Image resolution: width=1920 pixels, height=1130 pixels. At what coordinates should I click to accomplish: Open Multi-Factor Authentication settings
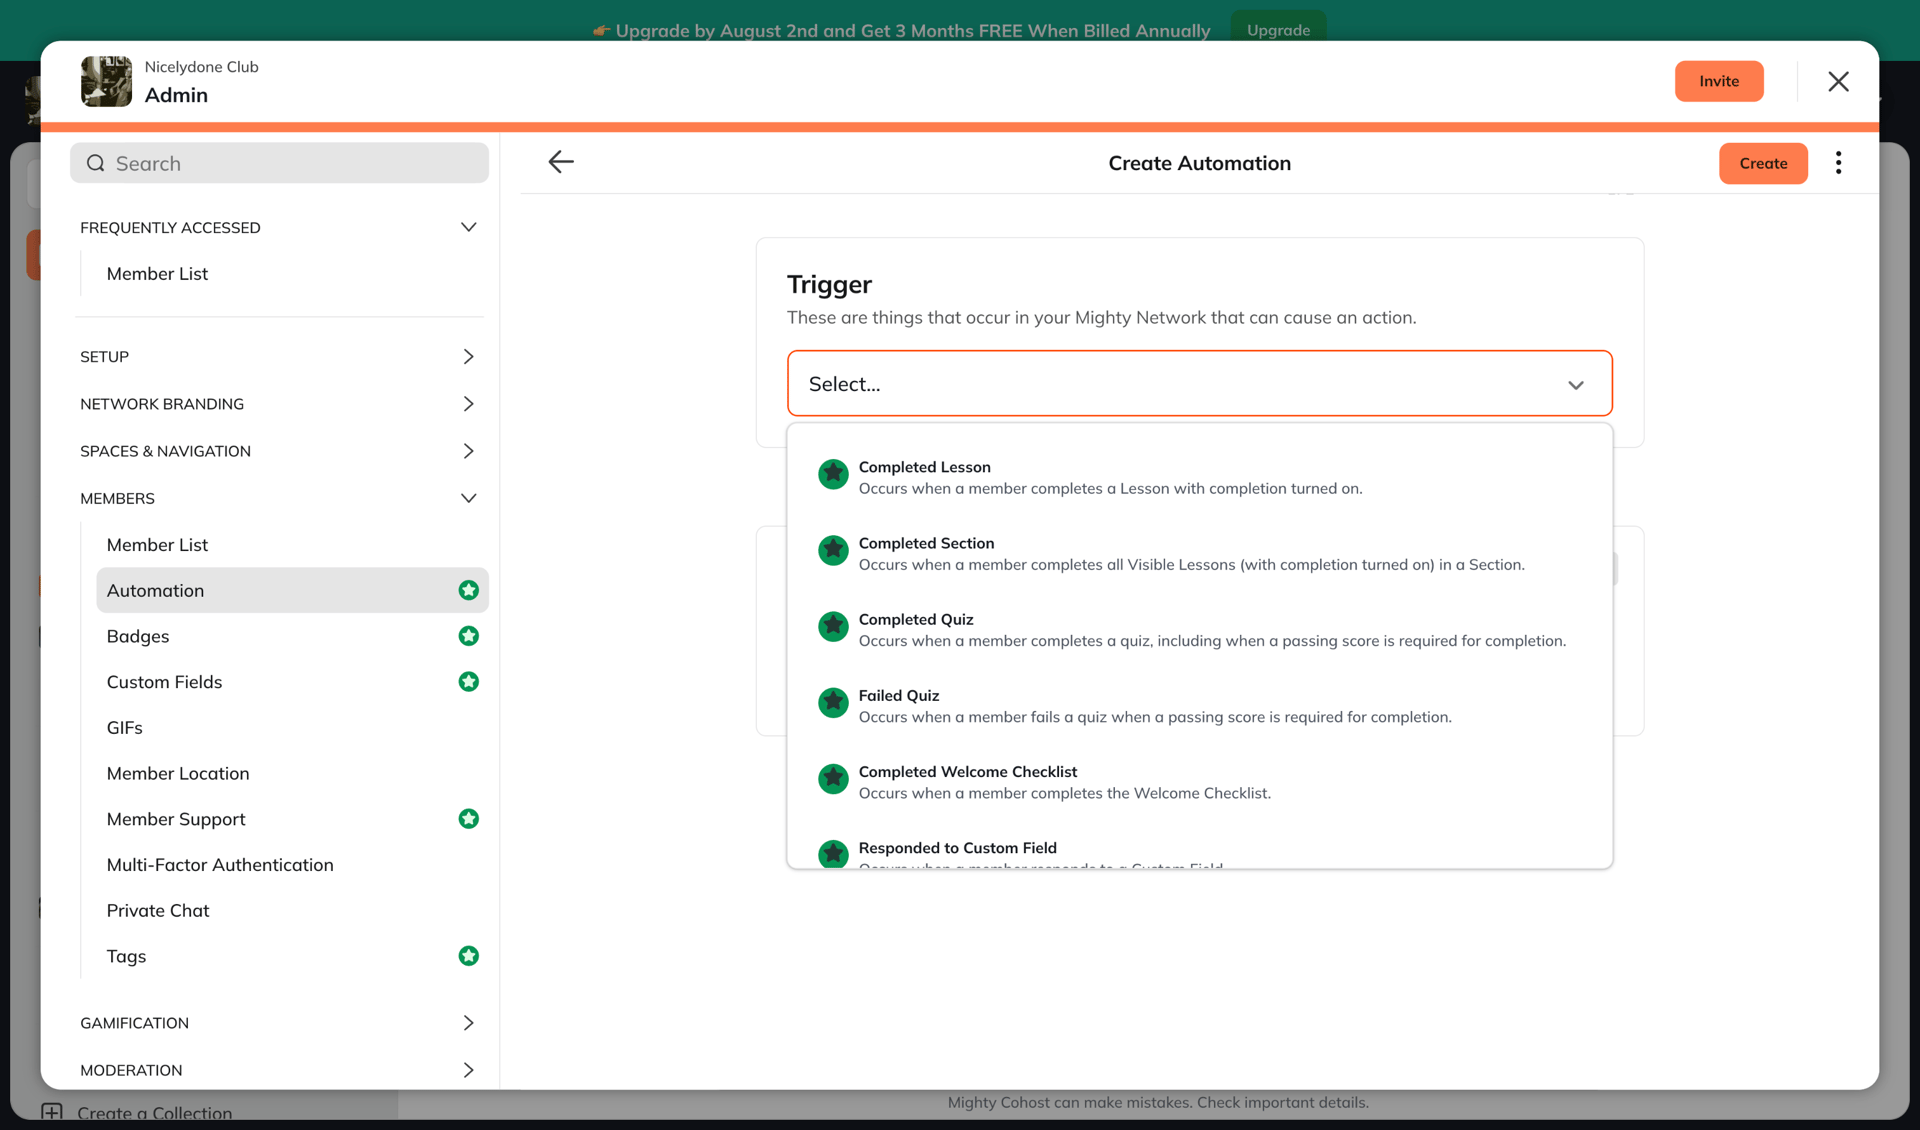pos(220,864)
